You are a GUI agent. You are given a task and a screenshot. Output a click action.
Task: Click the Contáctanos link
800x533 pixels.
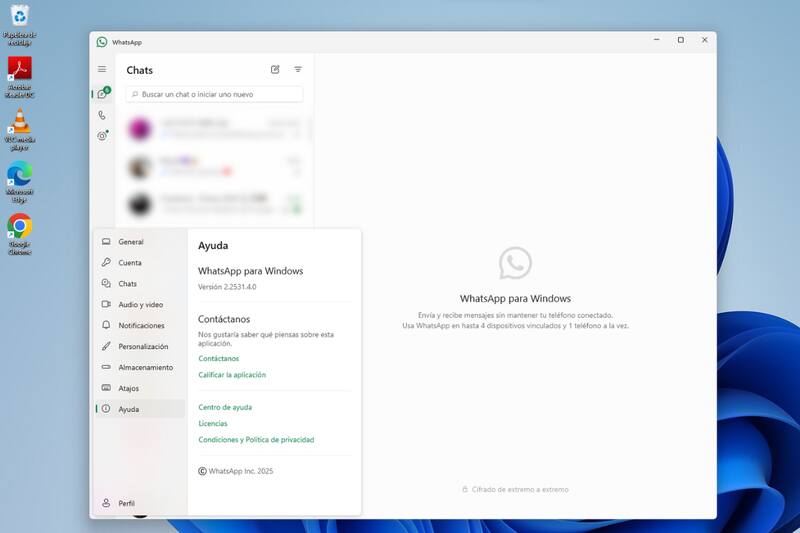pos(218,358)
